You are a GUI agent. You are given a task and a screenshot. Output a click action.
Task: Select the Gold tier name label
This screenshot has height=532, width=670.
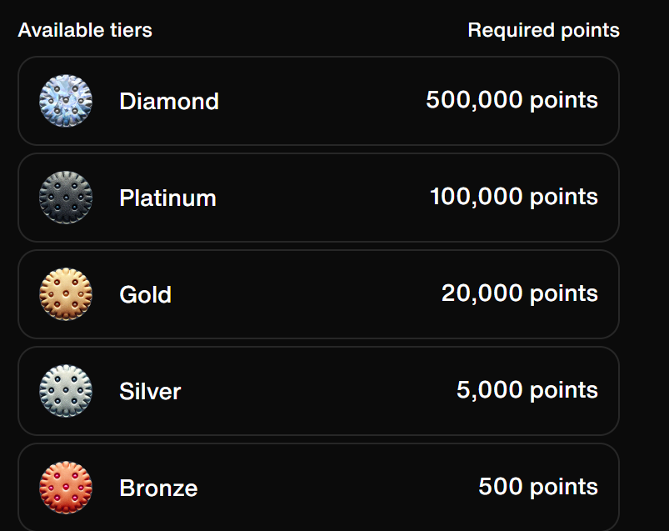[x=146, y=295]
